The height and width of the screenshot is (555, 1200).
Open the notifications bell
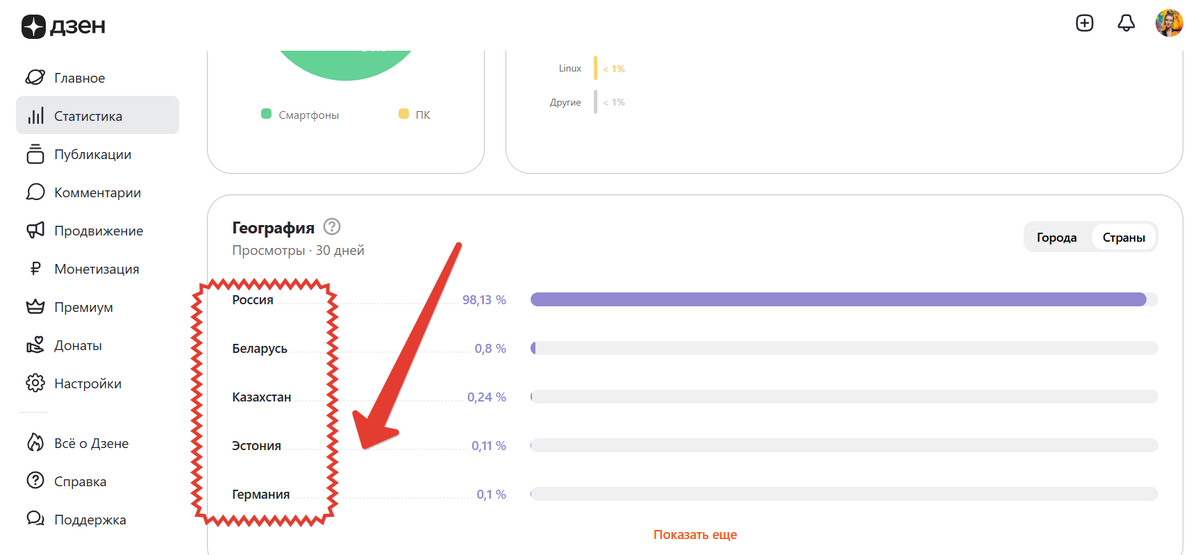pyautogui.click(x=1126, y=23)
